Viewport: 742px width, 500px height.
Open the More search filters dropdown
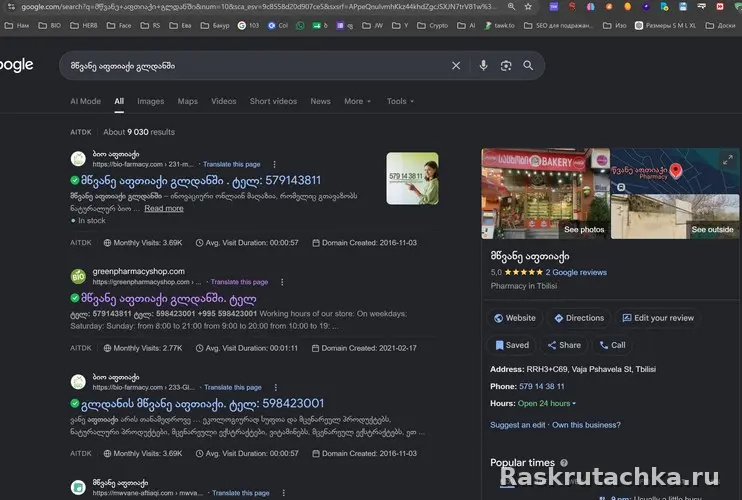(x=357, y=101)
